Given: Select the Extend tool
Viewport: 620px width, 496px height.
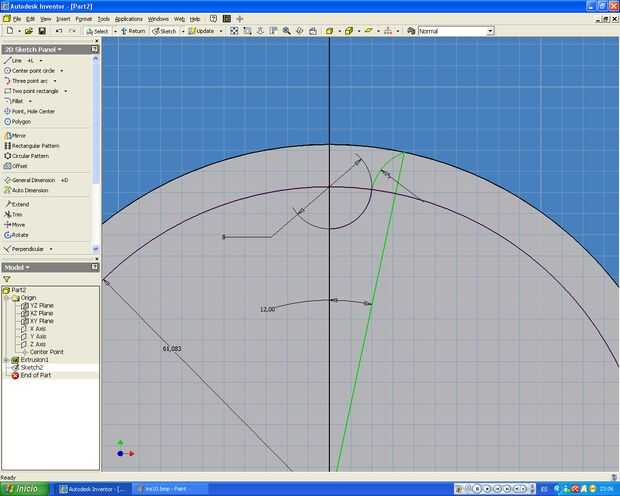Looking at the screenshot, I should [x=16, y=204].
